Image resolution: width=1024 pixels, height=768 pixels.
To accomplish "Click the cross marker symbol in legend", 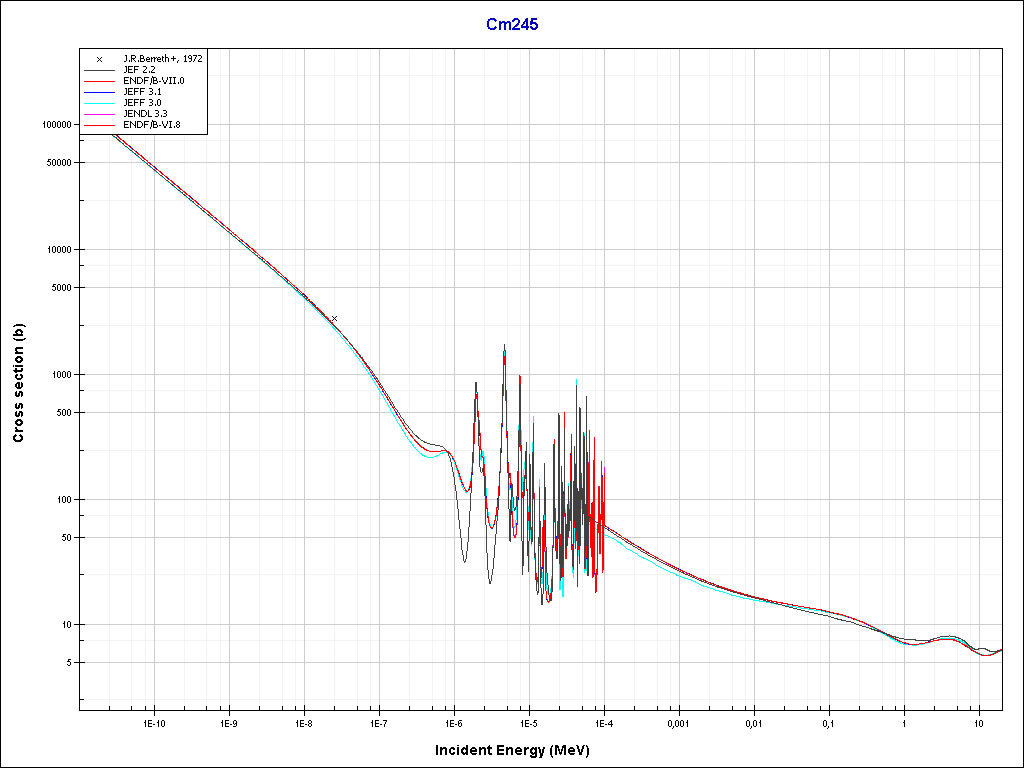I will pyautogui.click(x=99, y=59).
